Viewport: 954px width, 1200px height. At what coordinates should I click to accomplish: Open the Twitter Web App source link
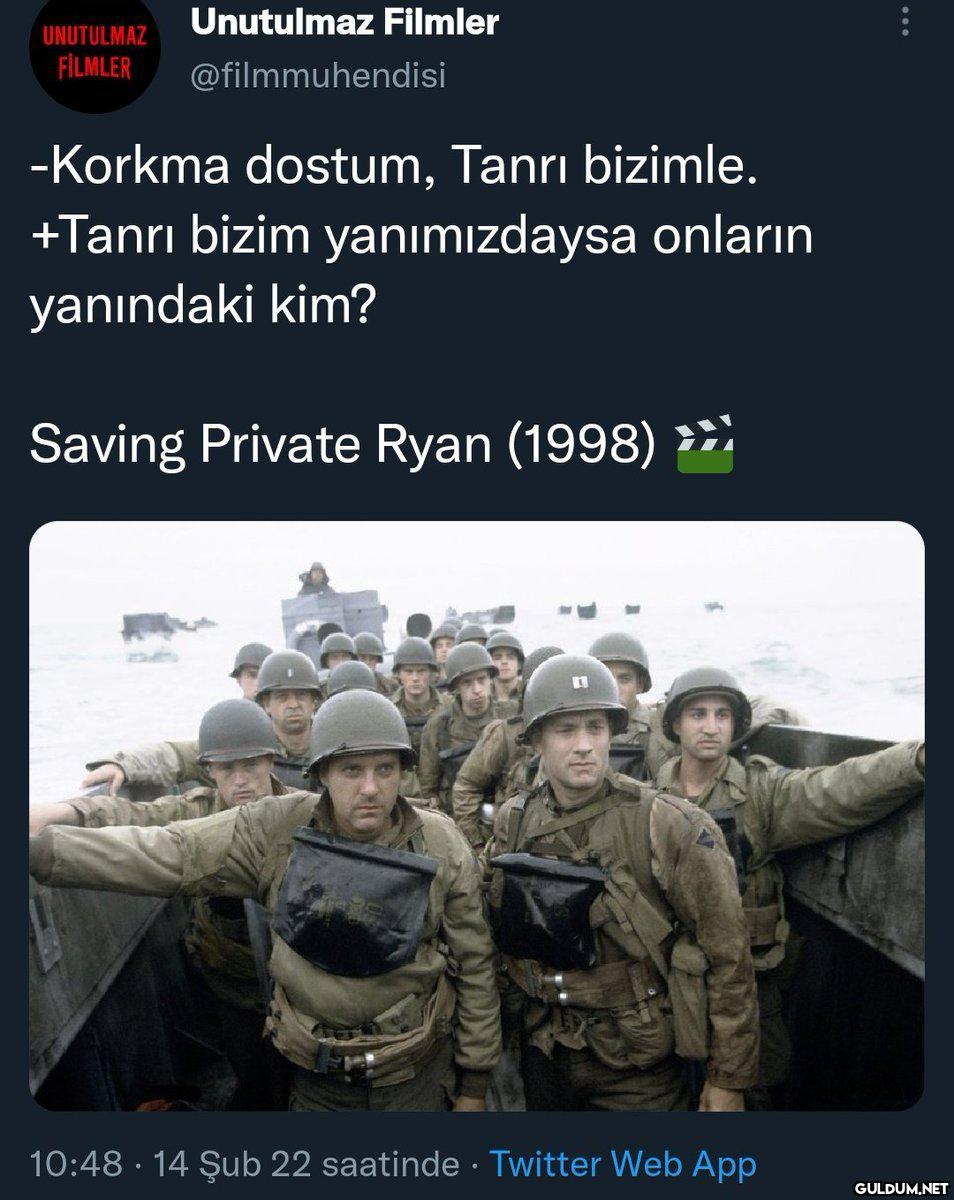623,1164
